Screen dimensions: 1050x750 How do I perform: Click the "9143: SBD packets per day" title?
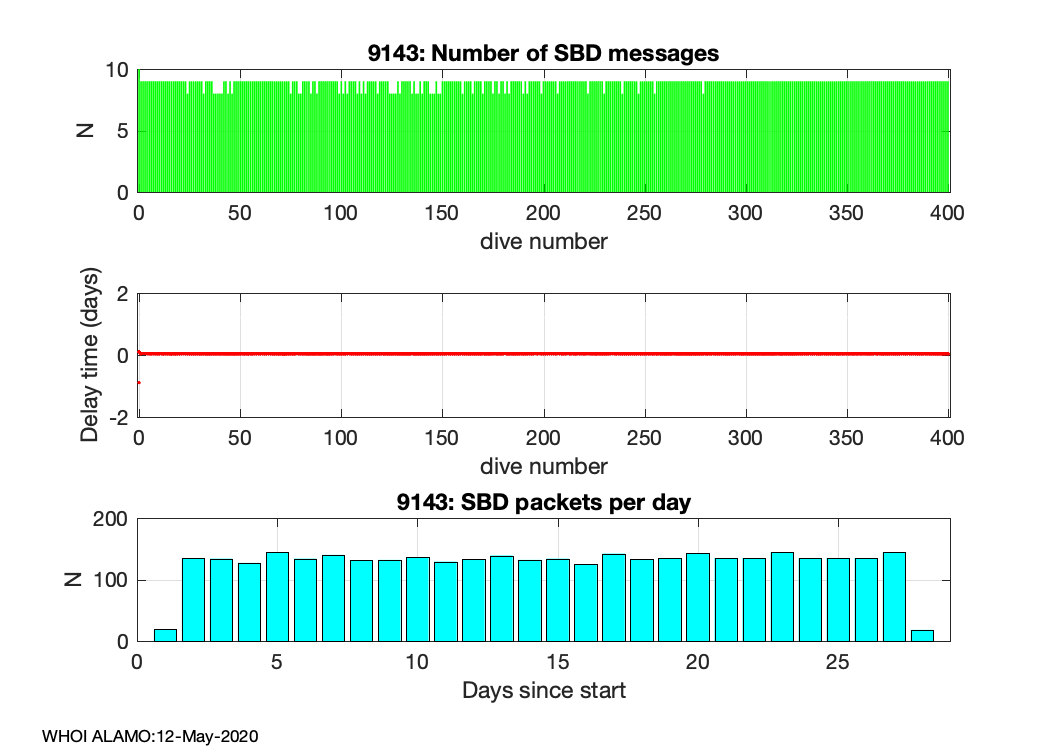coord(543,502)
